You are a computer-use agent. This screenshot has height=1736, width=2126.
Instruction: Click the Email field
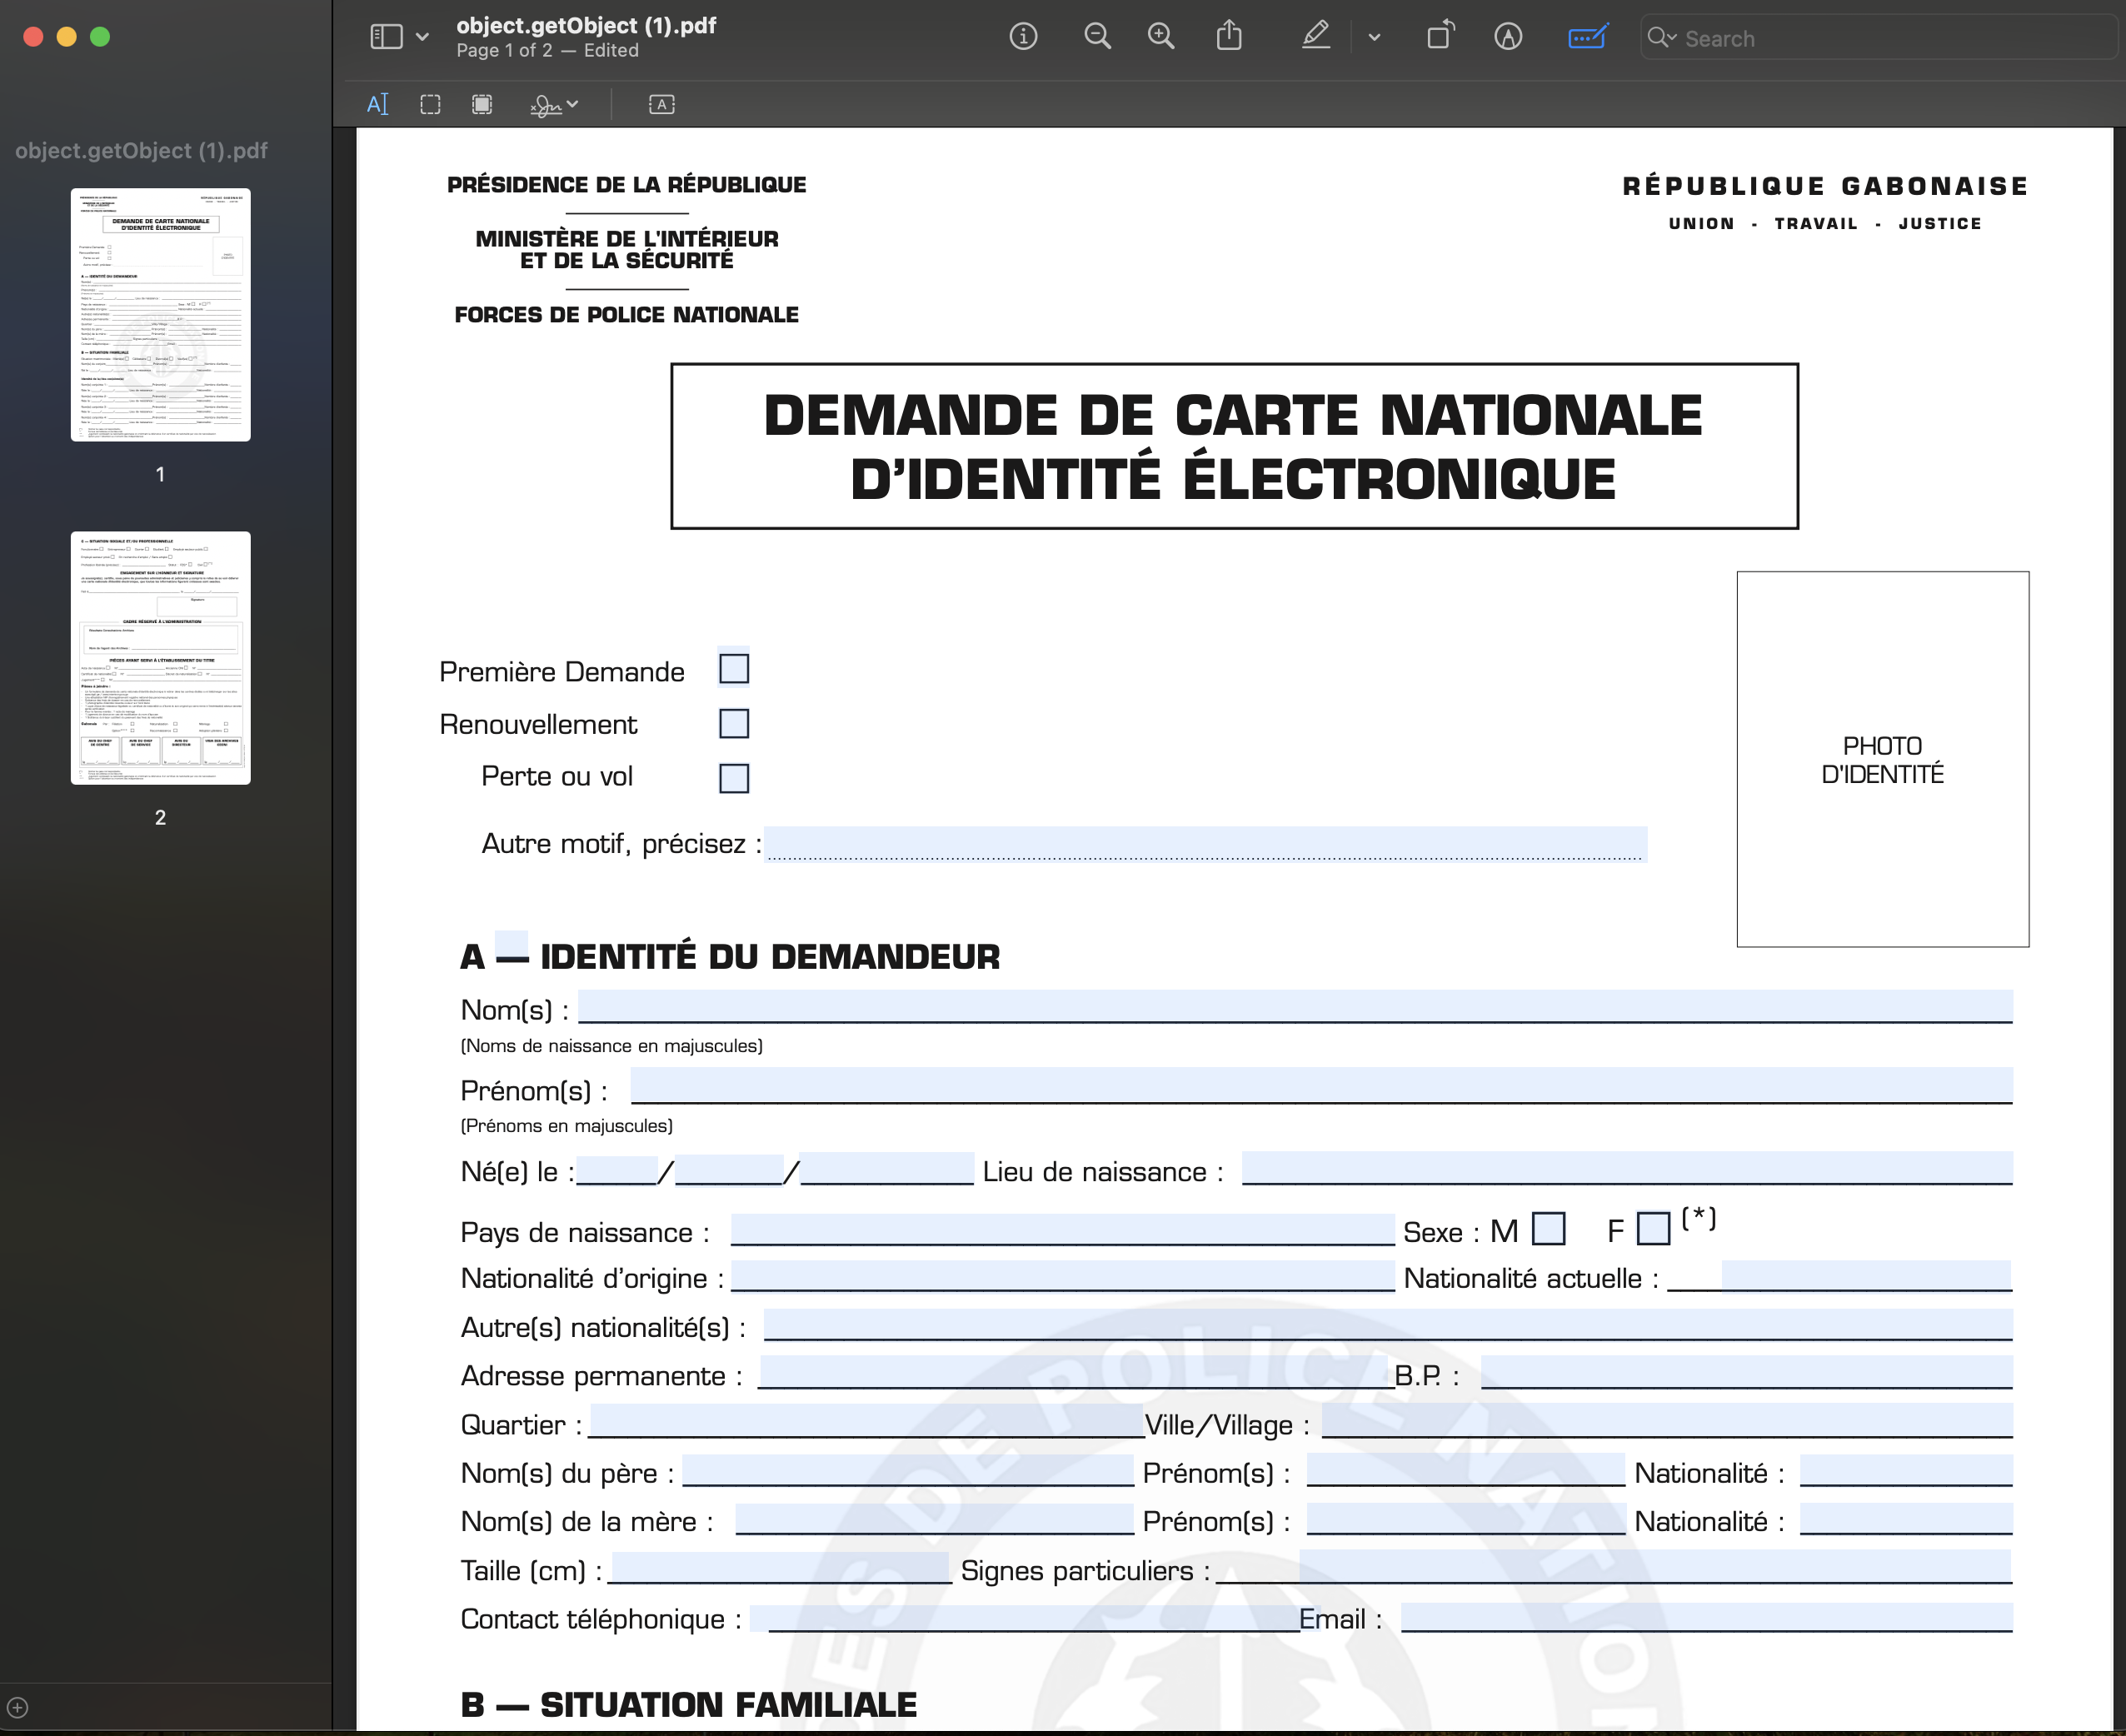pyautogui.click(x=1707, y=1617)
